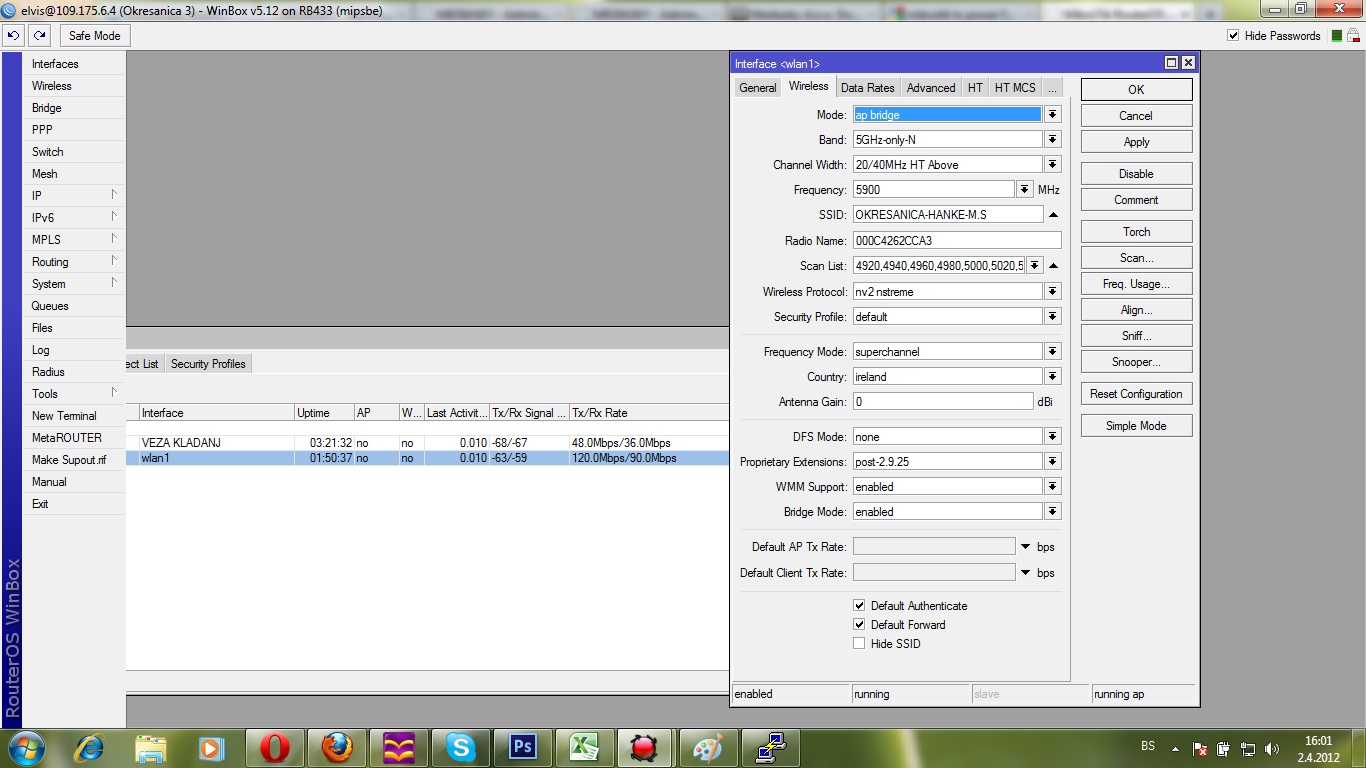
Task: Click into the Radio Name field
Action: click(957, 241)
